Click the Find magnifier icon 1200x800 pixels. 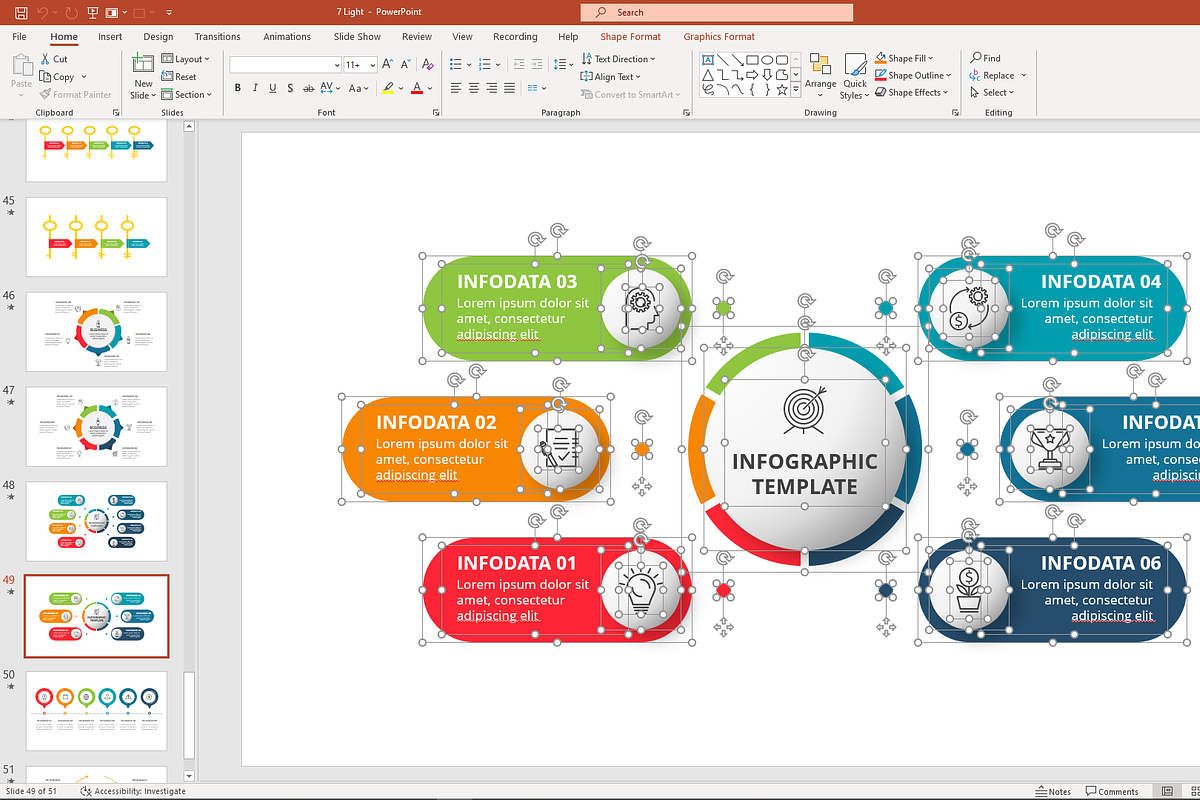pyautogui.click(x=976, y=58)
